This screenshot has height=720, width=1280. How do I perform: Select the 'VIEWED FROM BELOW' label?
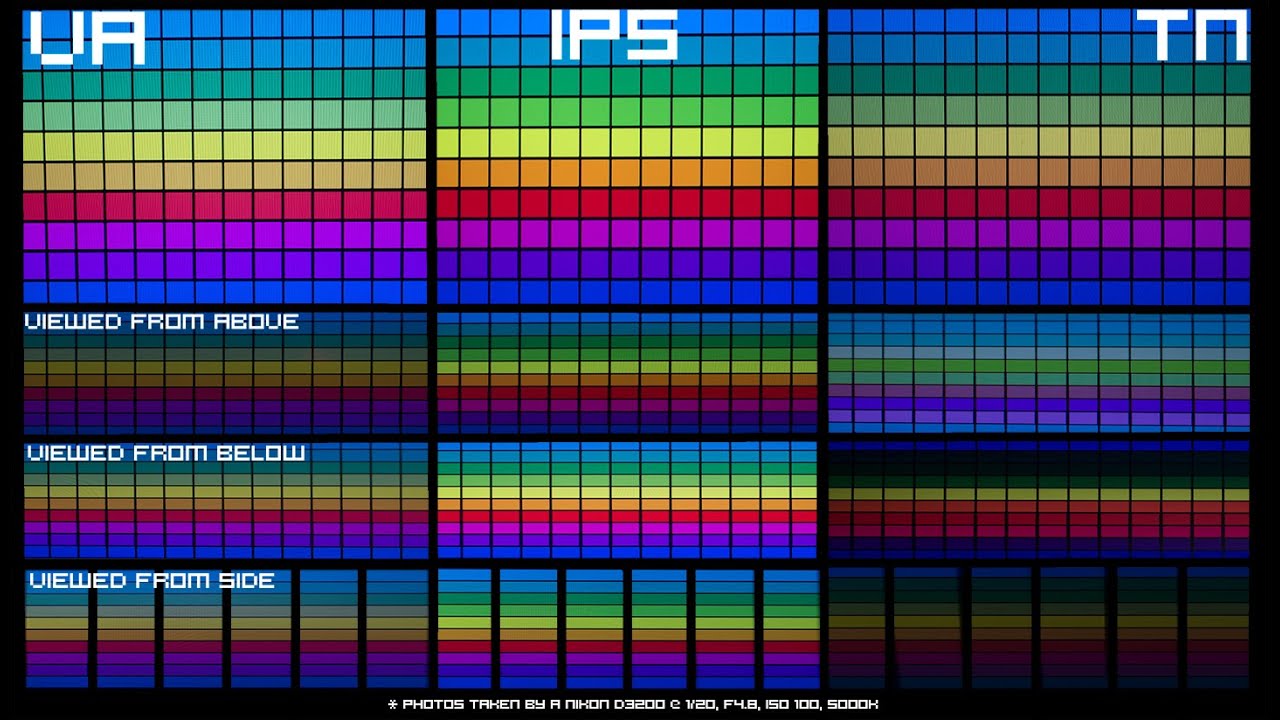pyautogui.click(x=166, y=453)
